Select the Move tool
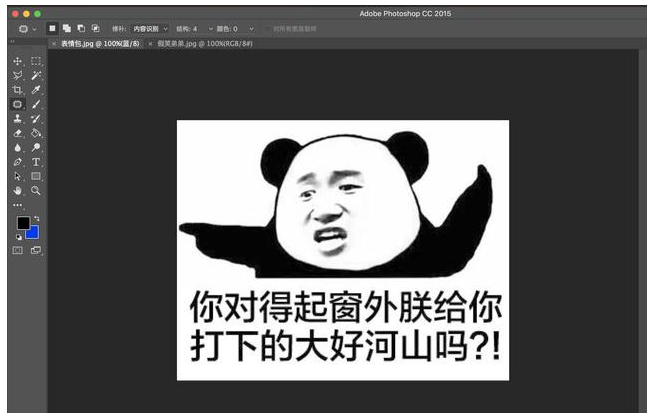Screen dimensions: 647x413 [18, 61]
